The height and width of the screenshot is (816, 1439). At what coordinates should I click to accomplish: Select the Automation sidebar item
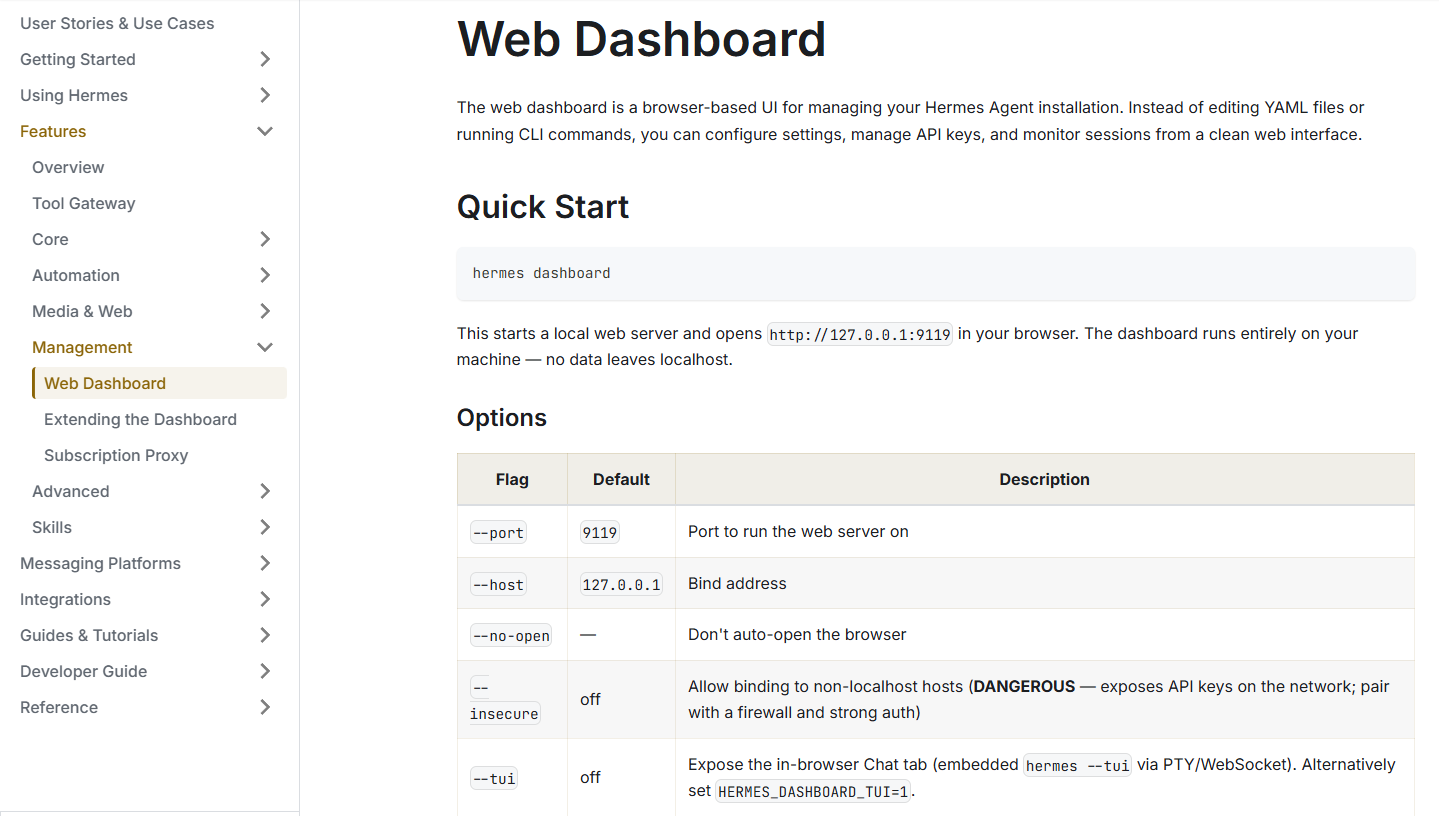tap(76, 275)
